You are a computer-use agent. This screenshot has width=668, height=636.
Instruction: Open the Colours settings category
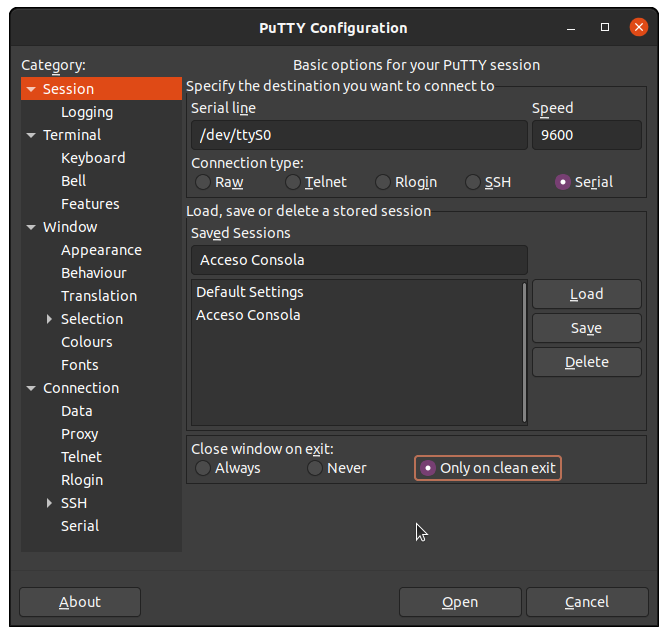86,342
